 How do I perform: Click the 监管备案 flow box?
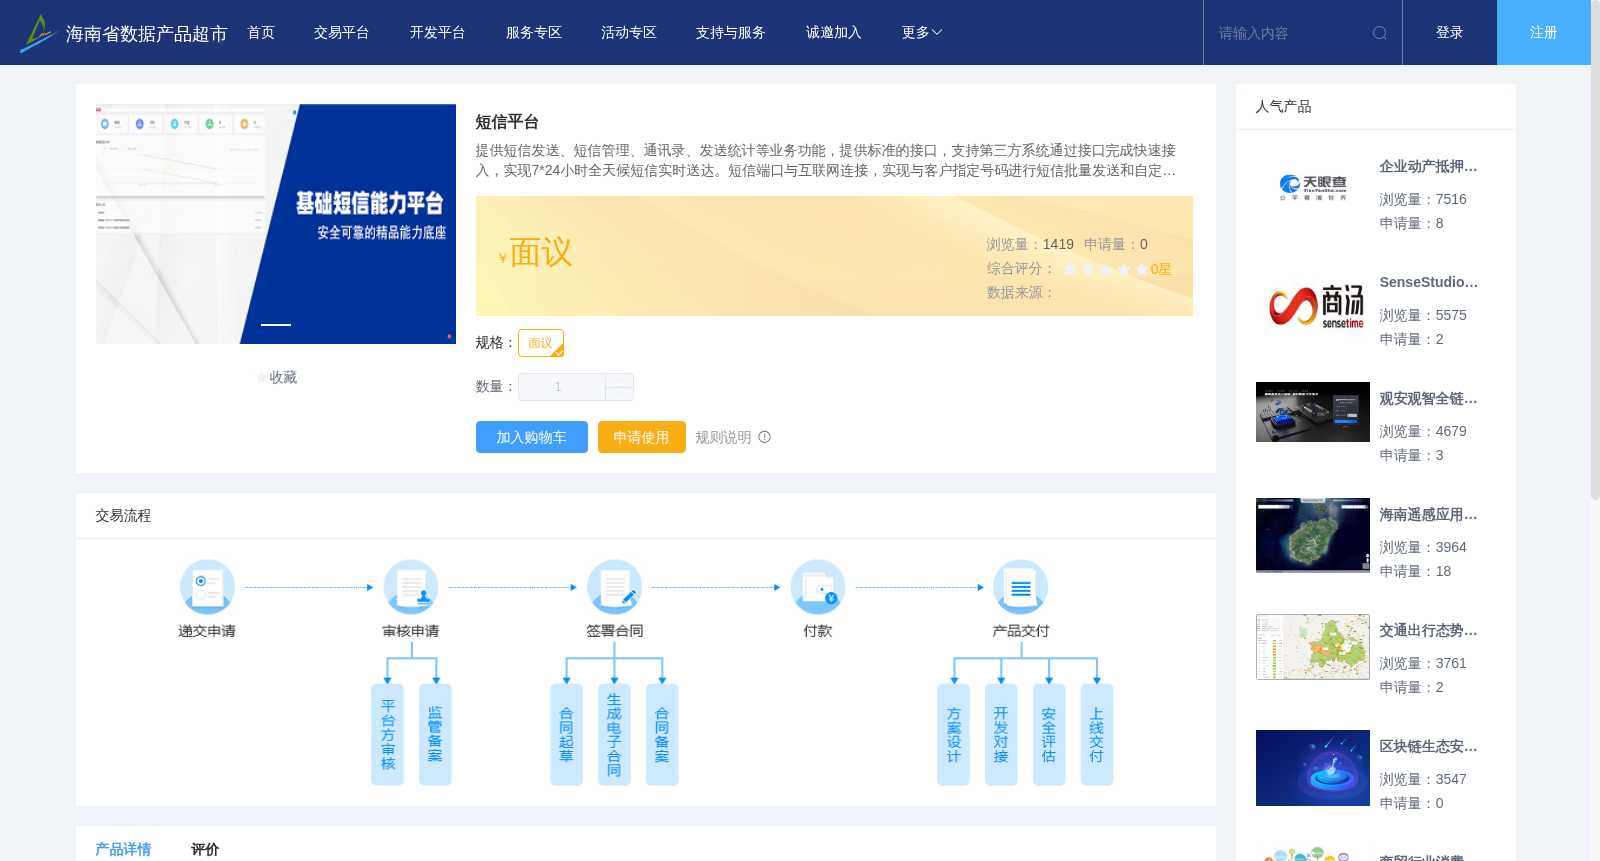[x=435, y=735]
